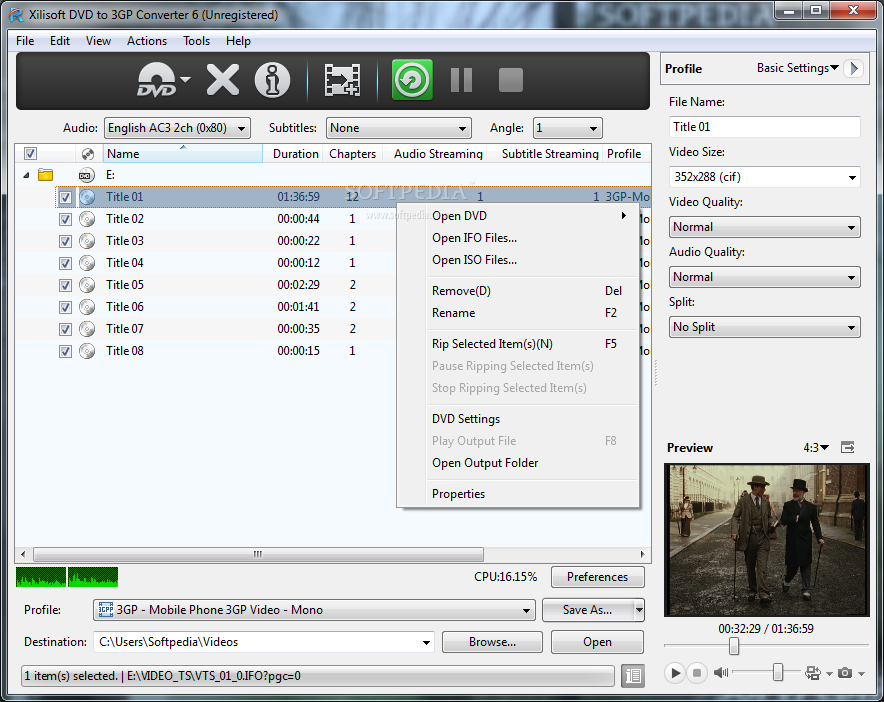The height and width of the screenshot is (702, 884).
Task: Open the bottom Profile combo box
Action: pos(314,610)
